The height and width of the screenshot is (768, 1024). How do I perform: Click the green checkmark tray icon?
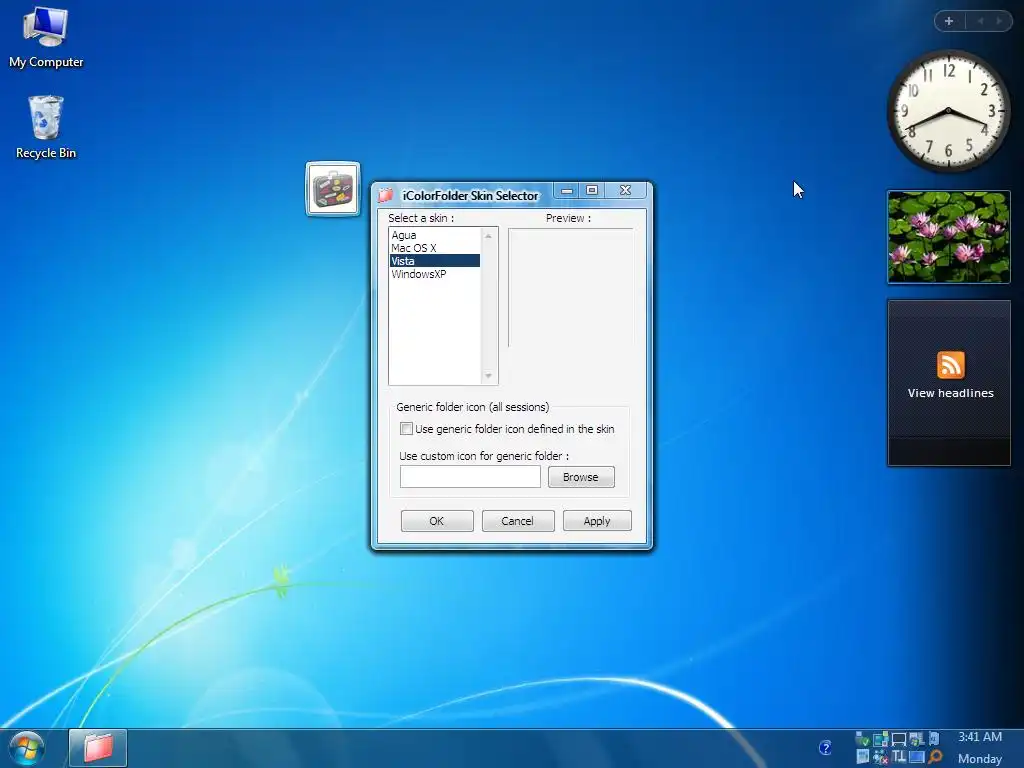click(863, 739)
